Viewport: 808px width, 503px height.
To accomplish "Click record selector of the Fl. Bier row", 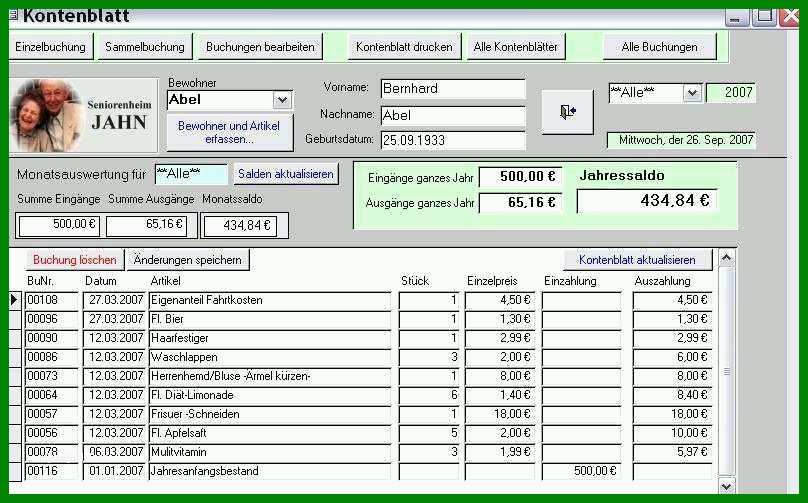I will click(x=14, y=320).
